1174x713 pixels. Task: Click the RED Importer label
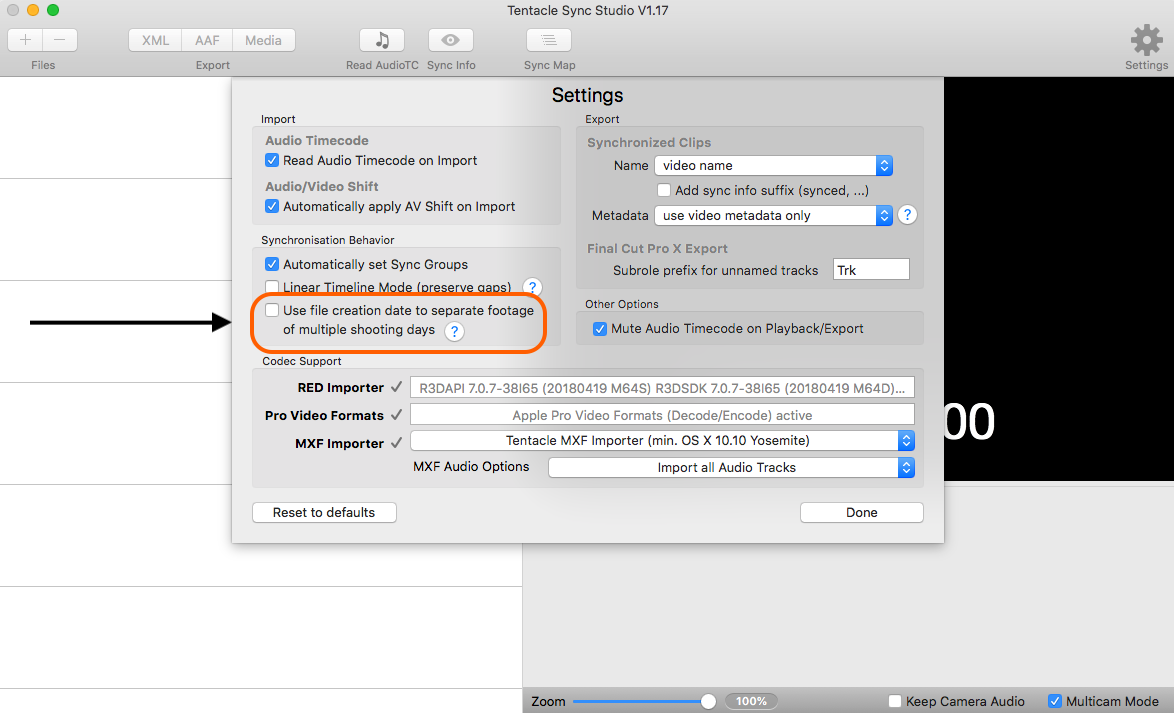coord(341,387)
